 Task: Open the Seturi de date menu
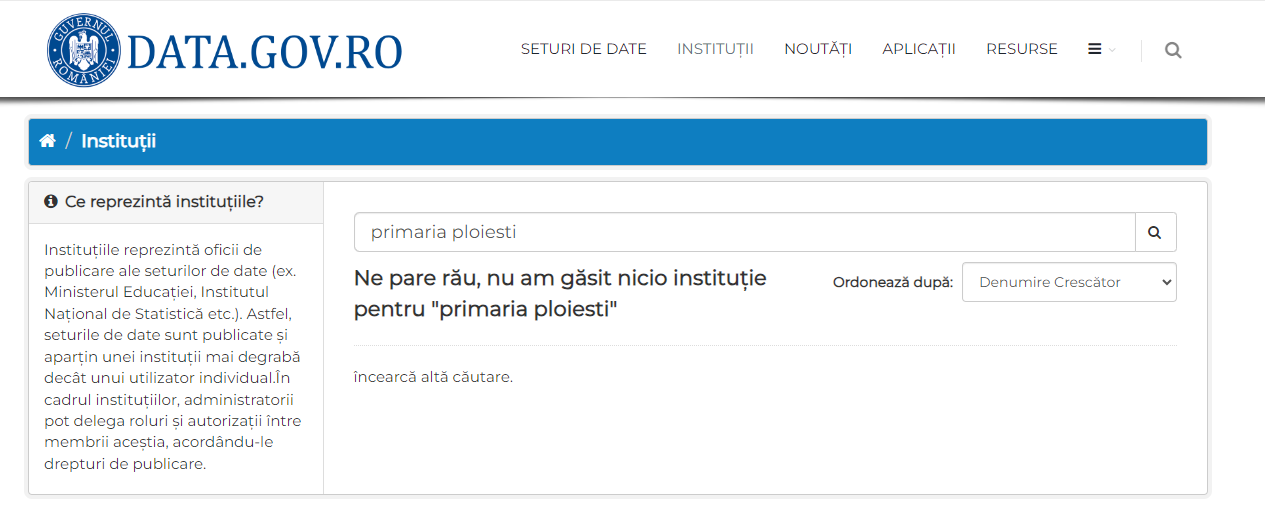583,49
